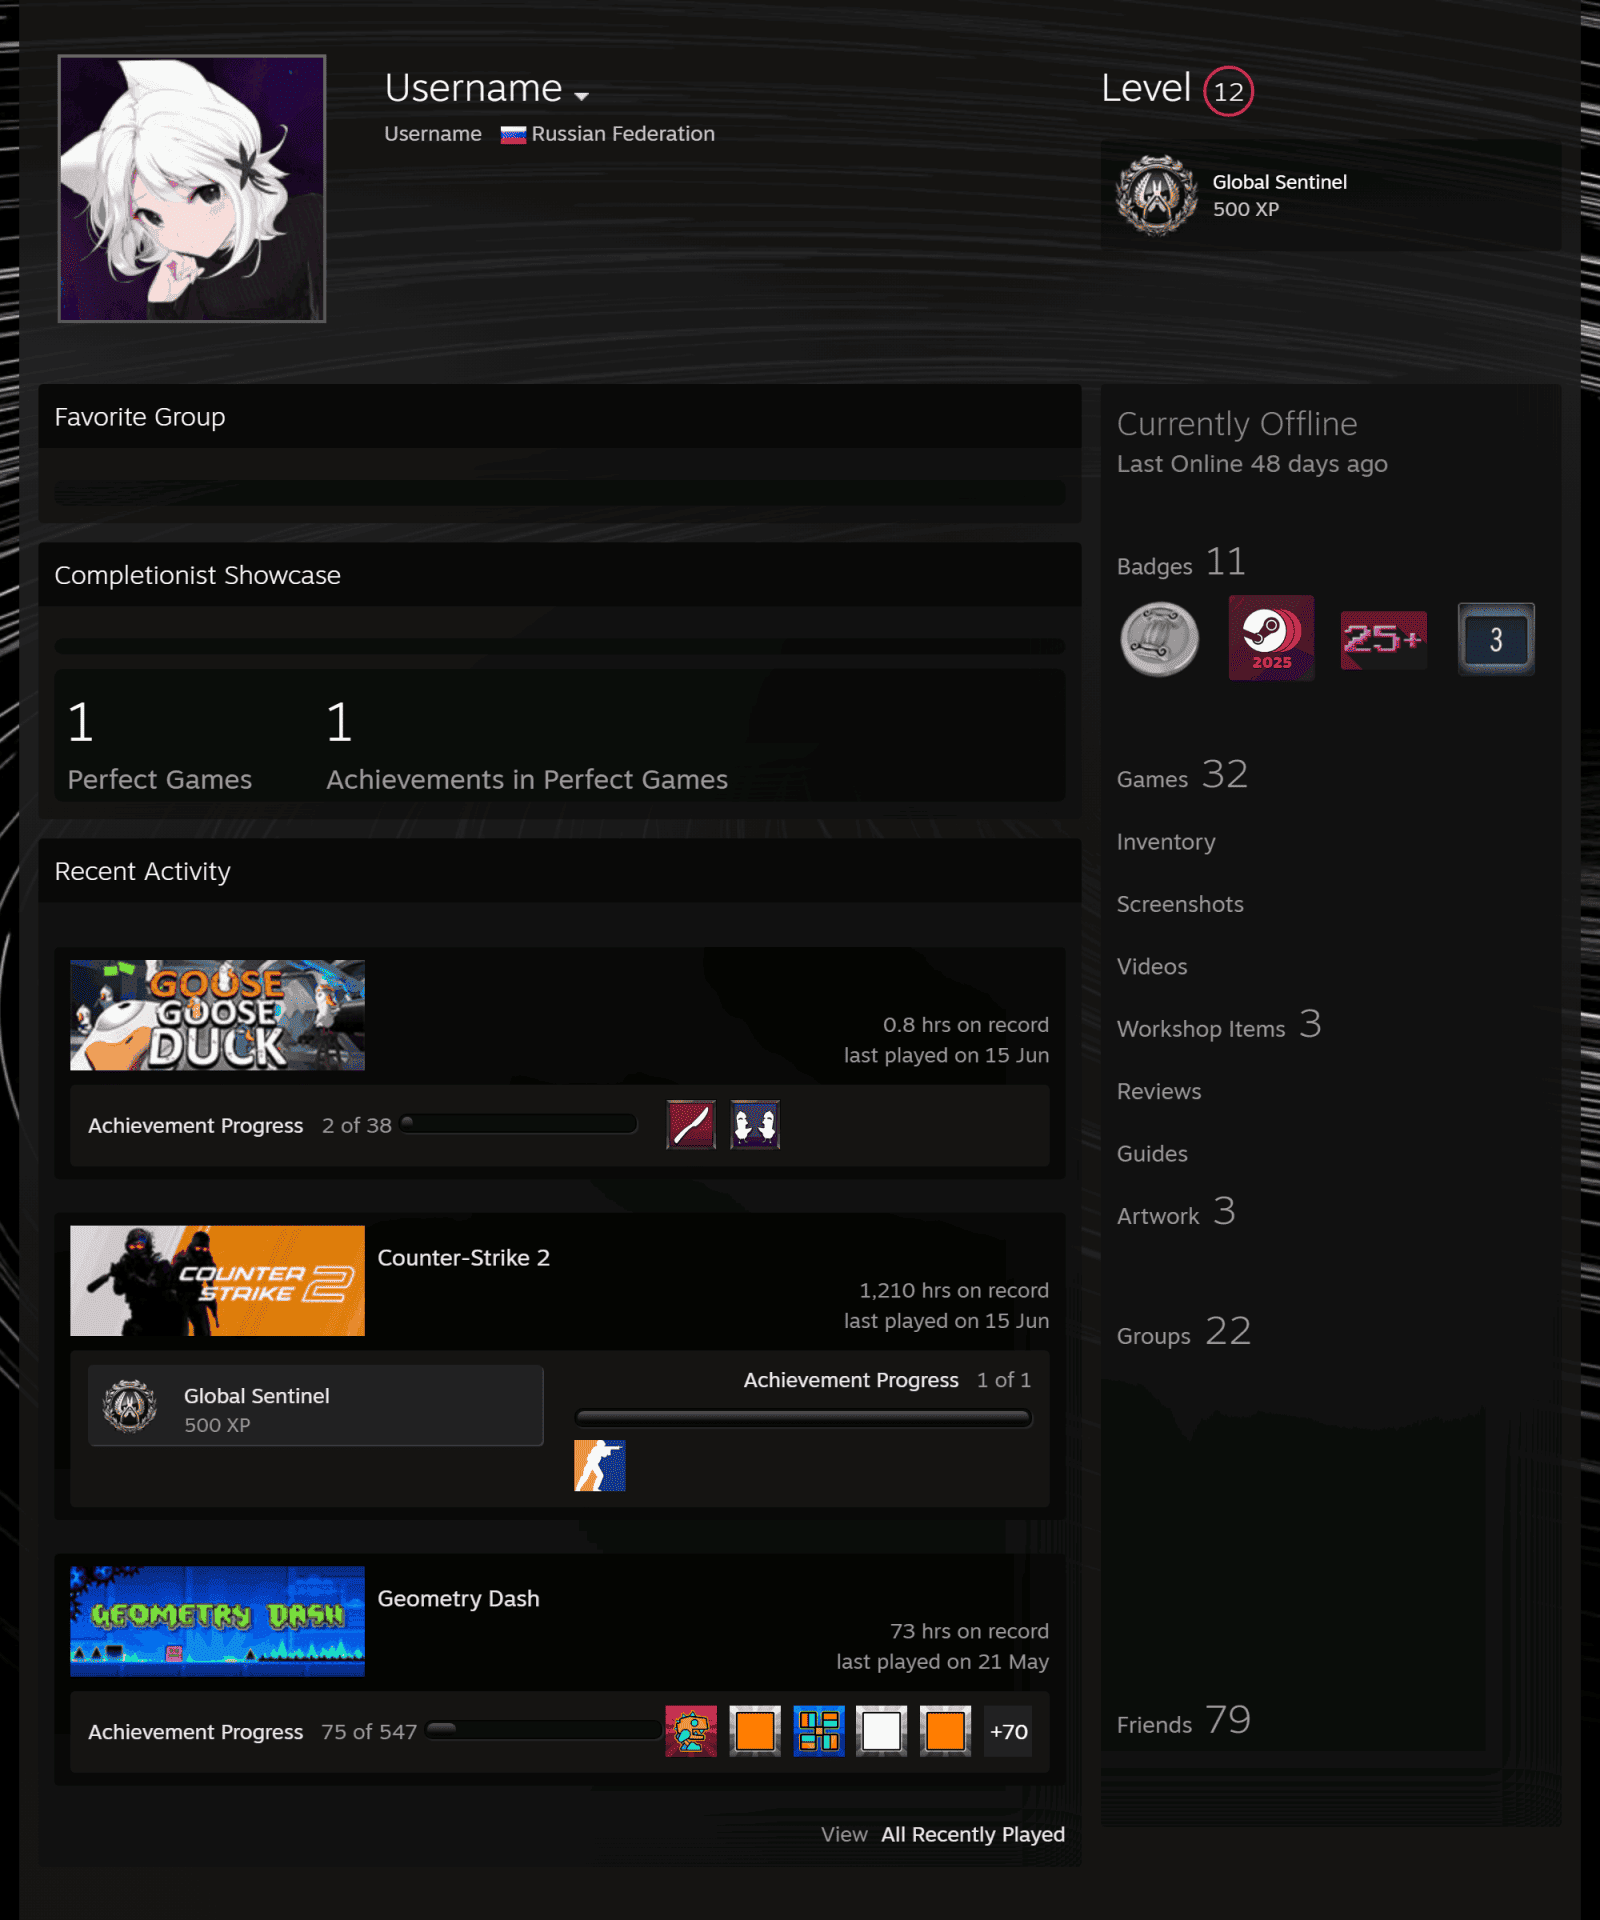Viewport: 1600px width, 1920px height.
Task: Open the Guides link
Action: coord(1152,1153)
